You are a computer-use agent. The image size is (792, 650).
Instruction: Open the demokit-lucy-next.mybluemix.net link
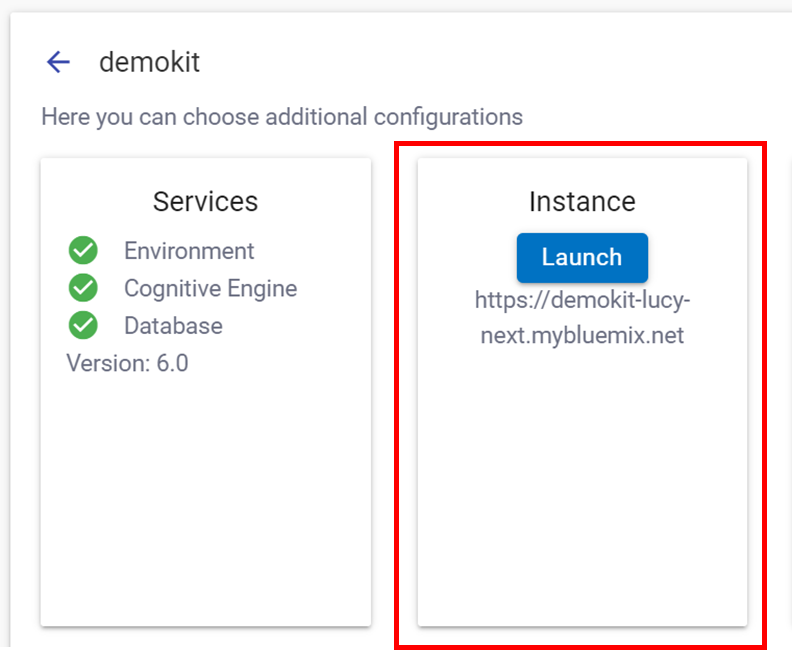point(582,318)
